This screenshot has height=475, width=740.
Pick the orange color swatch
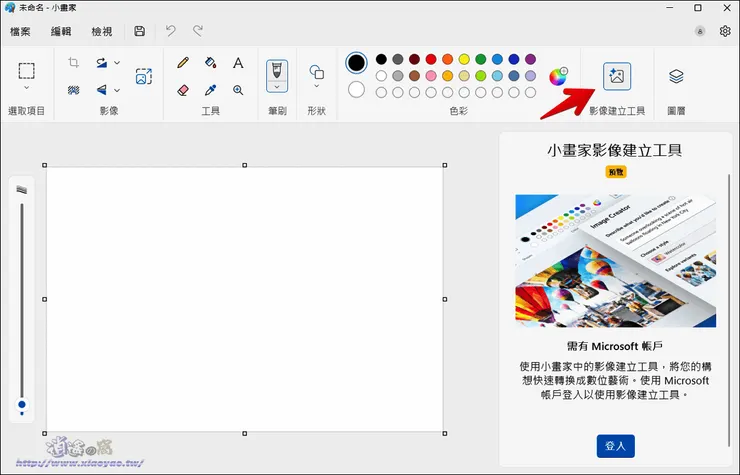pyautogui.click(x=447, y=59)
